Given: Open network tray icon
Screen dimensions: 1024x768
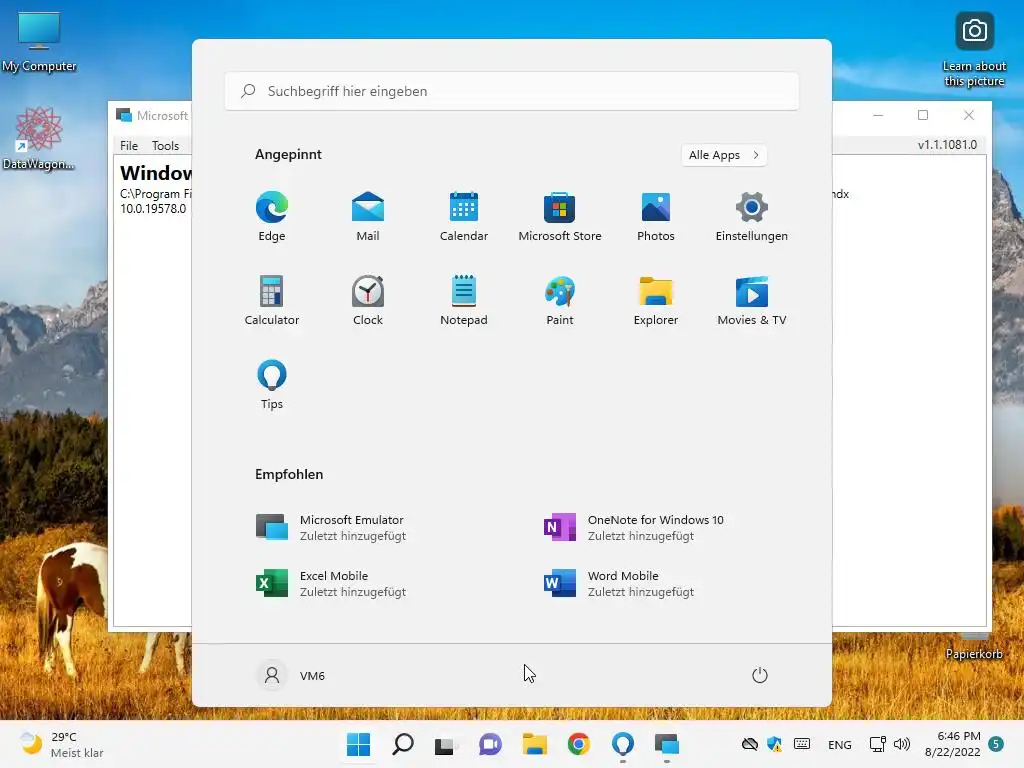Looking at the screenshot, I should pyautogui.click(x=878, y=744).
